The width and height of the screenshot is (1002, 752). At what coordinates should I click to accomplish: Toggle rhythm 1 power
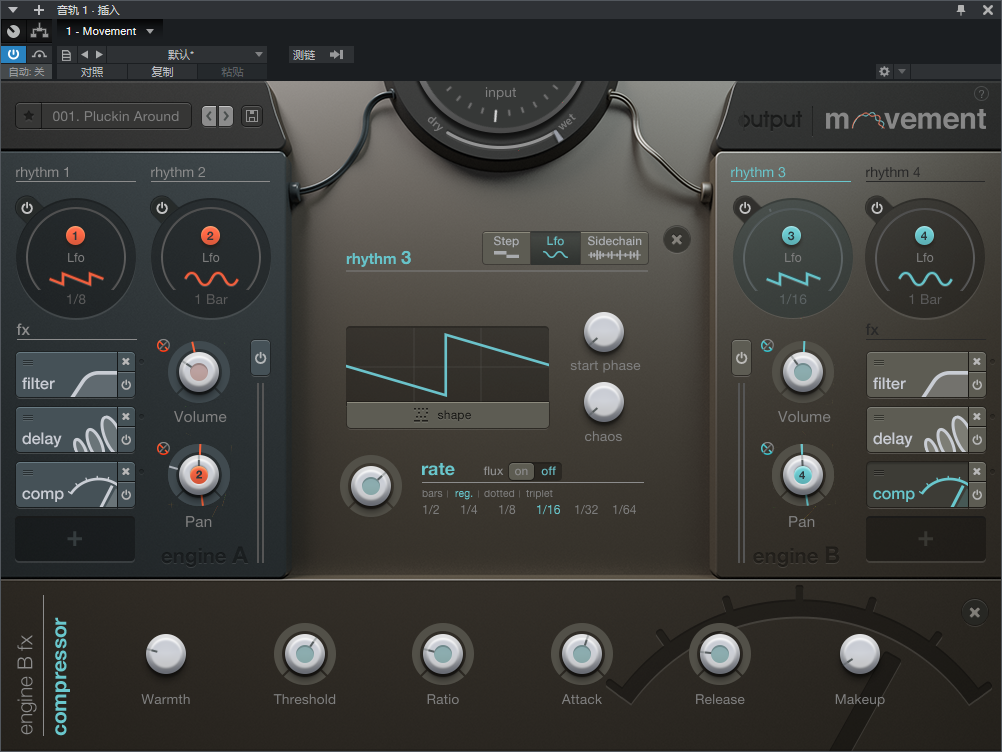click(27, 208)
